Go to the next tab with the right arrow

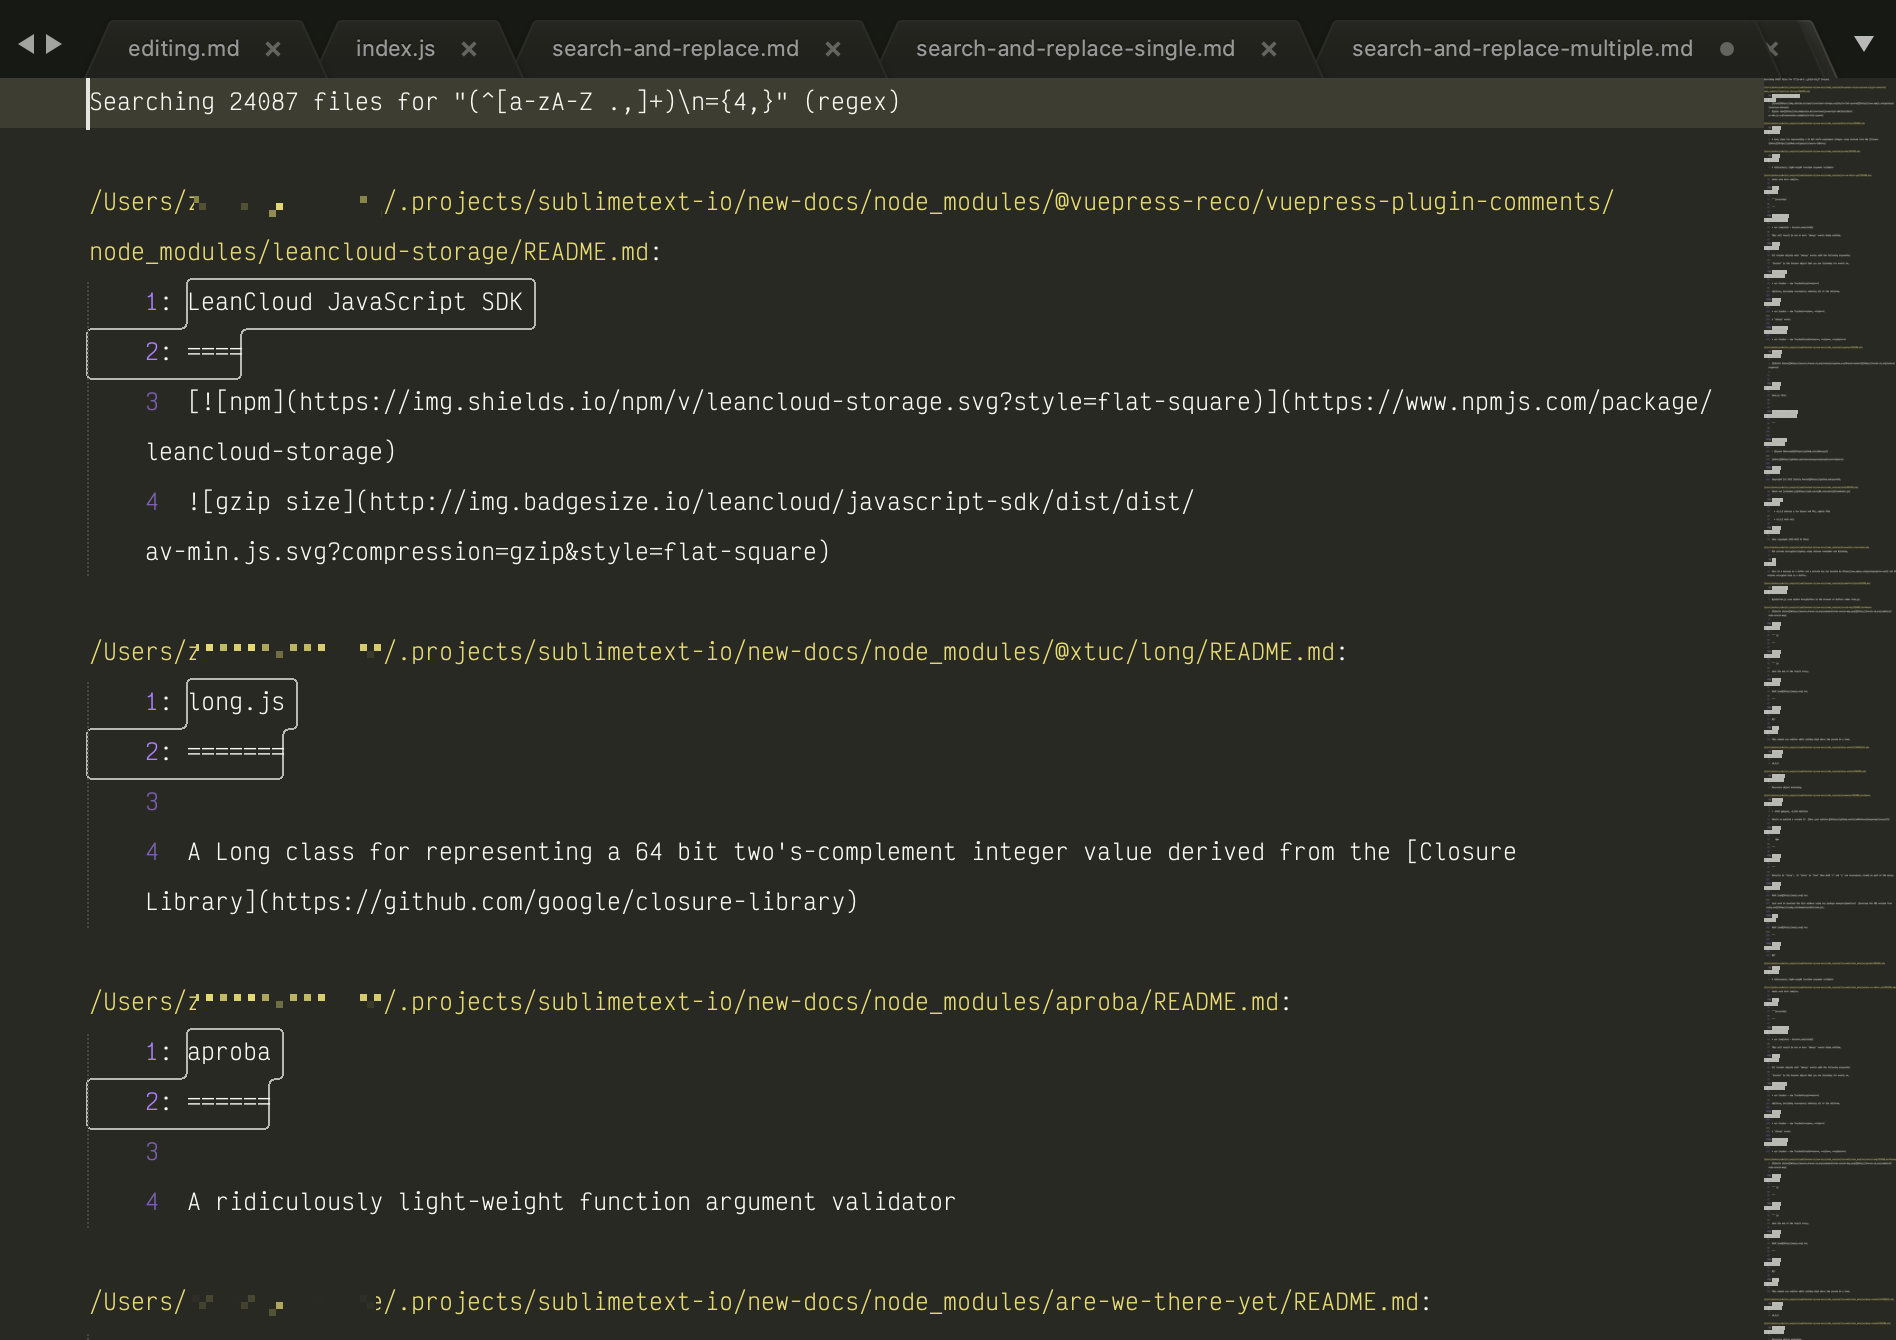[54, 44]
